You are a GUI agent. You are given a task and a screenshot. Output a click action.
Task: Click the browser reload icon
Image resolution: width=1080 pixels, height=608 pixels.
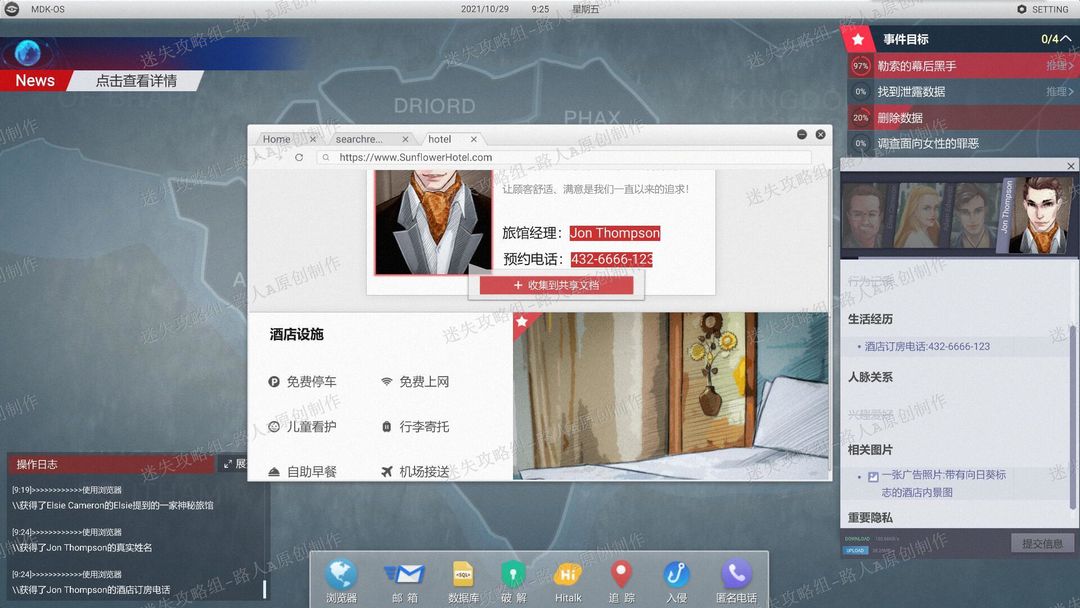pyautogui.click(x=299, y=158)
